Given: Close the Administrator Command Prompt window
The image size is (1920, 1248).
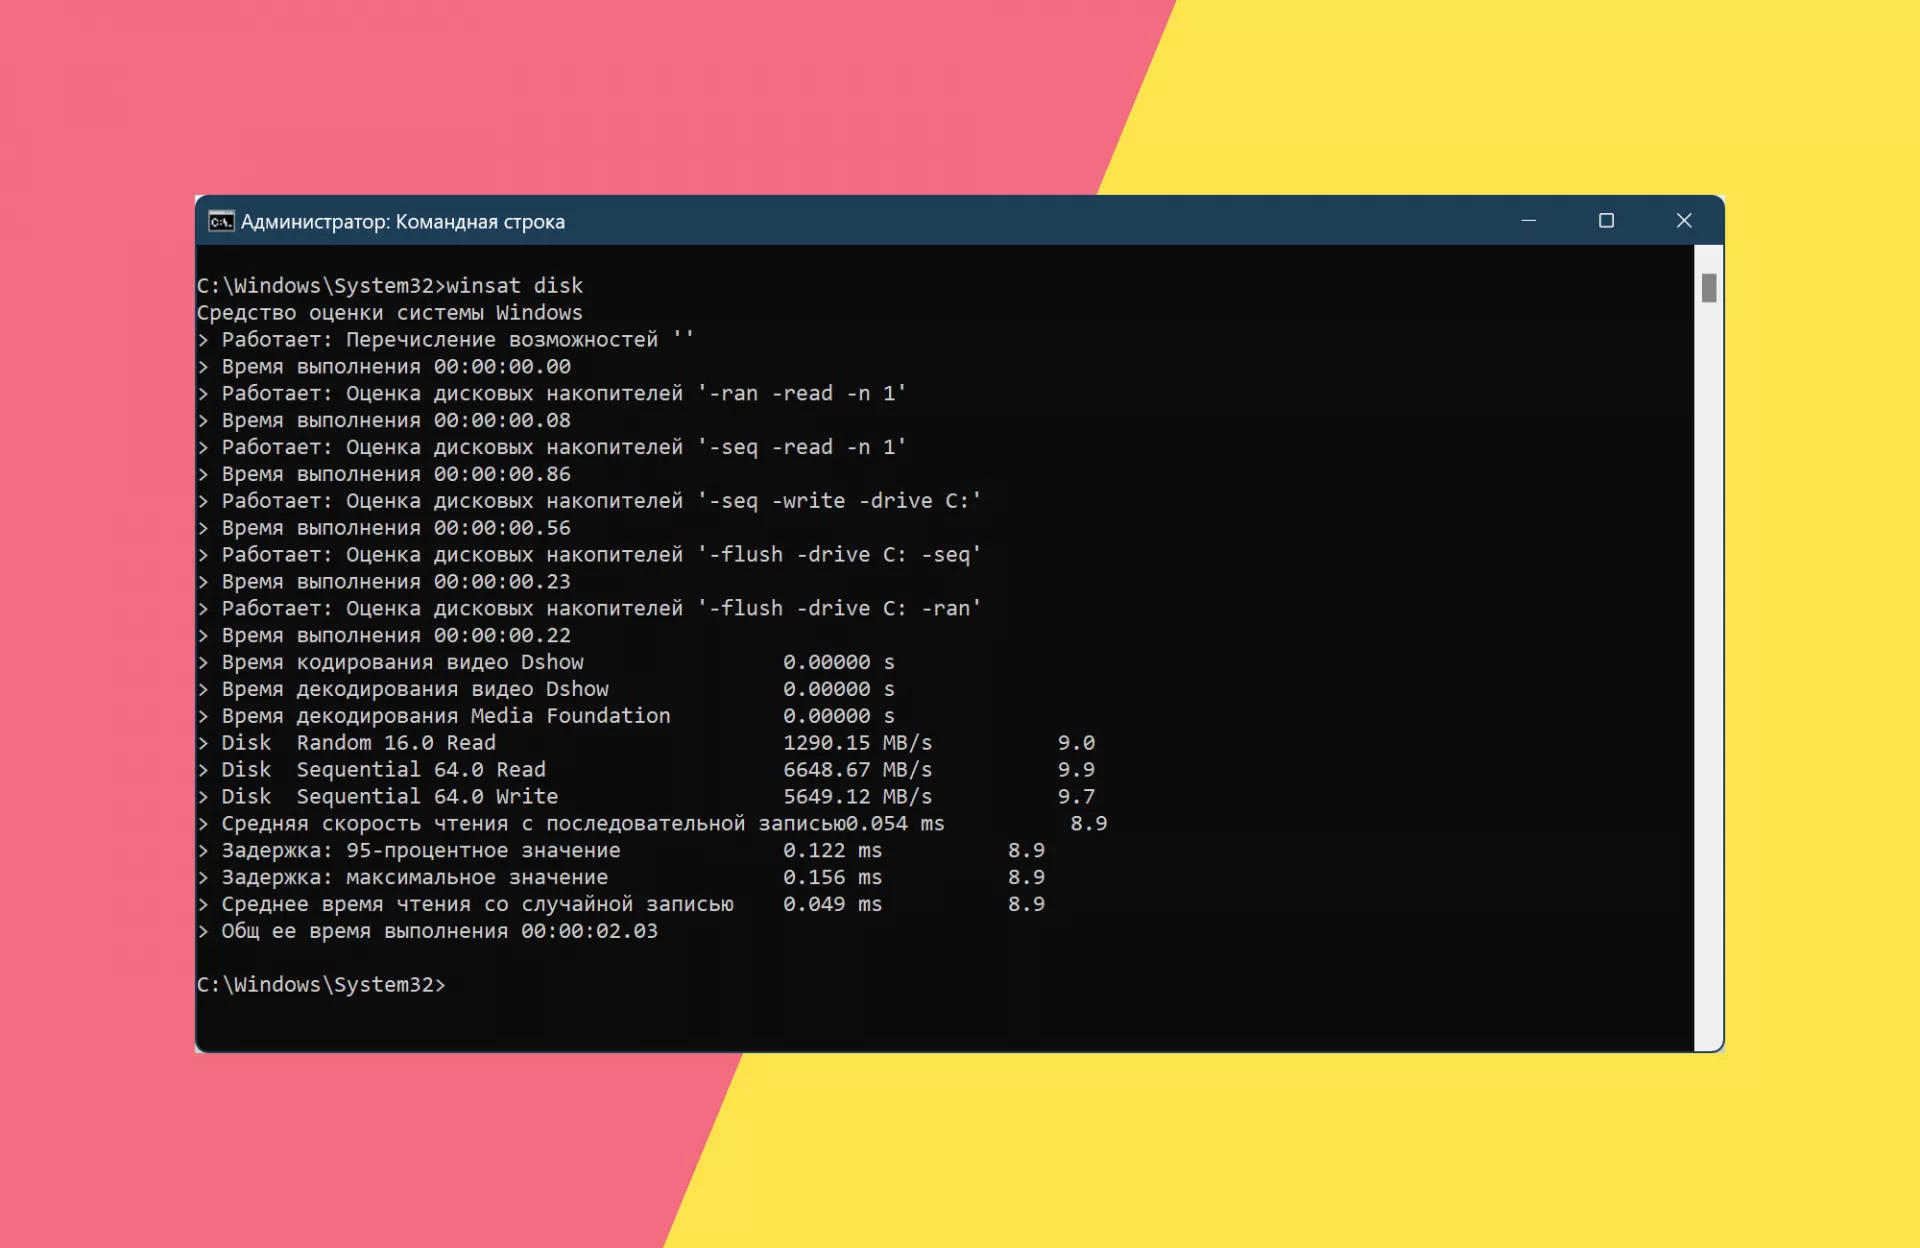Looking at the screenshot, I should click(1684, 221).
